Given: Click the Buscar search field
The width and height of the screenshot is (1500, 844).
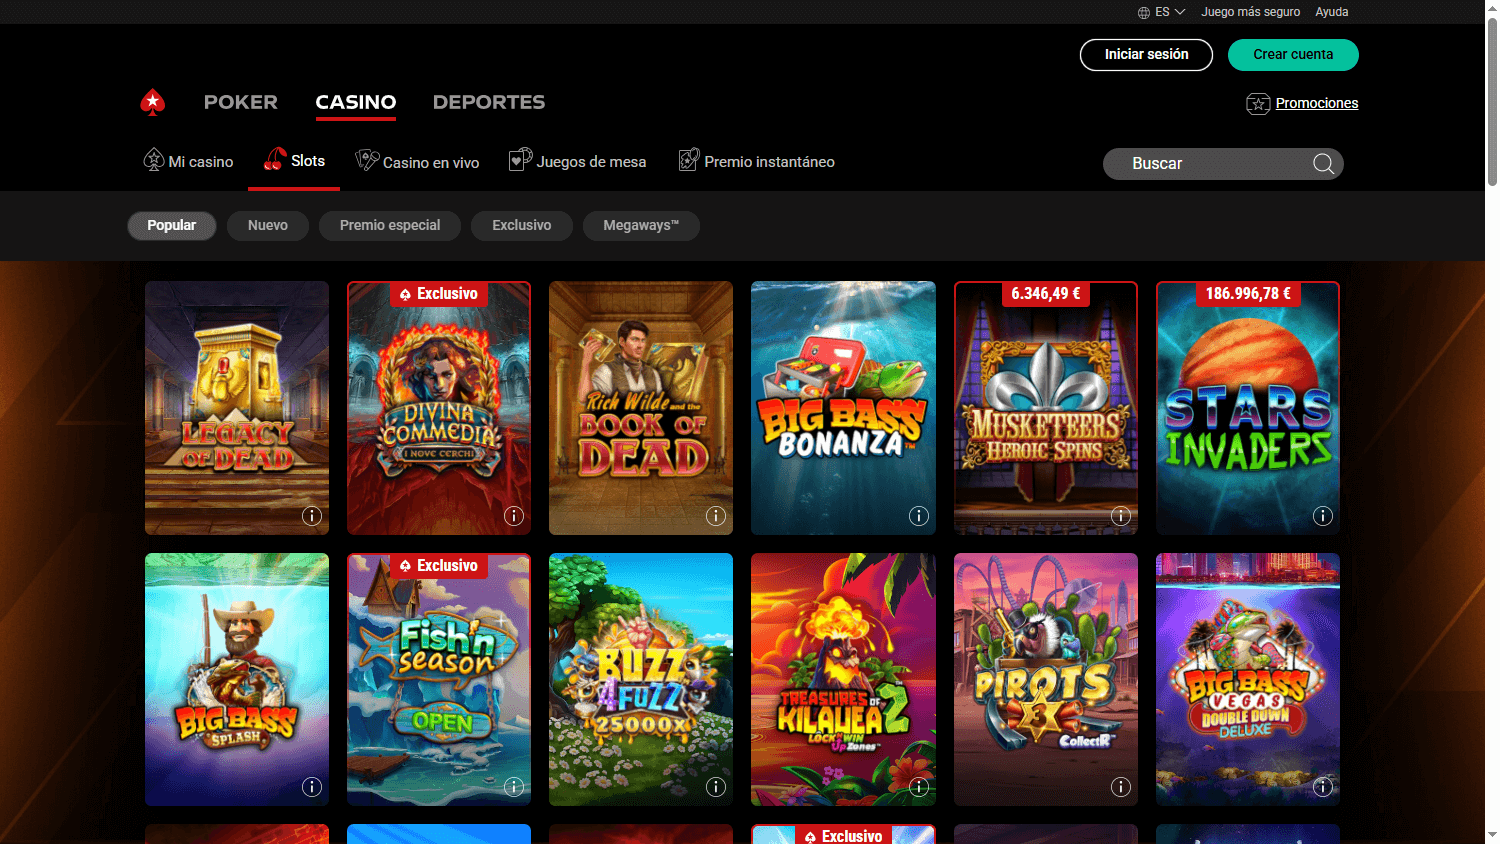Looking at the screenshot, I should [1223, 164].
